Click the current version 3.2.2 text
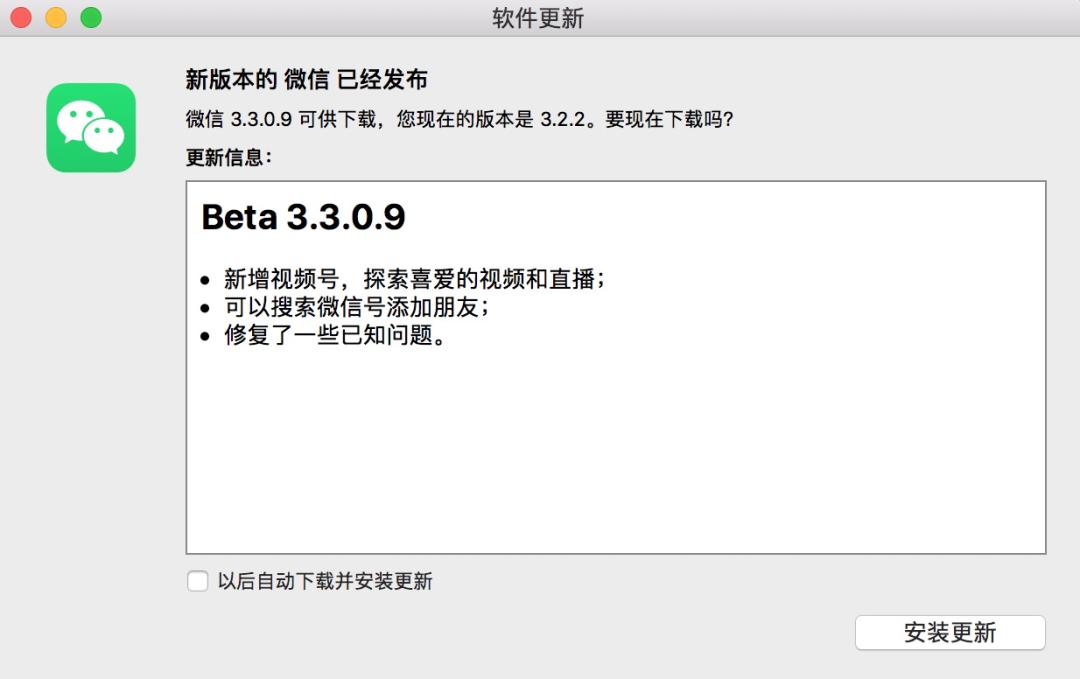 (x=562, y=119)
